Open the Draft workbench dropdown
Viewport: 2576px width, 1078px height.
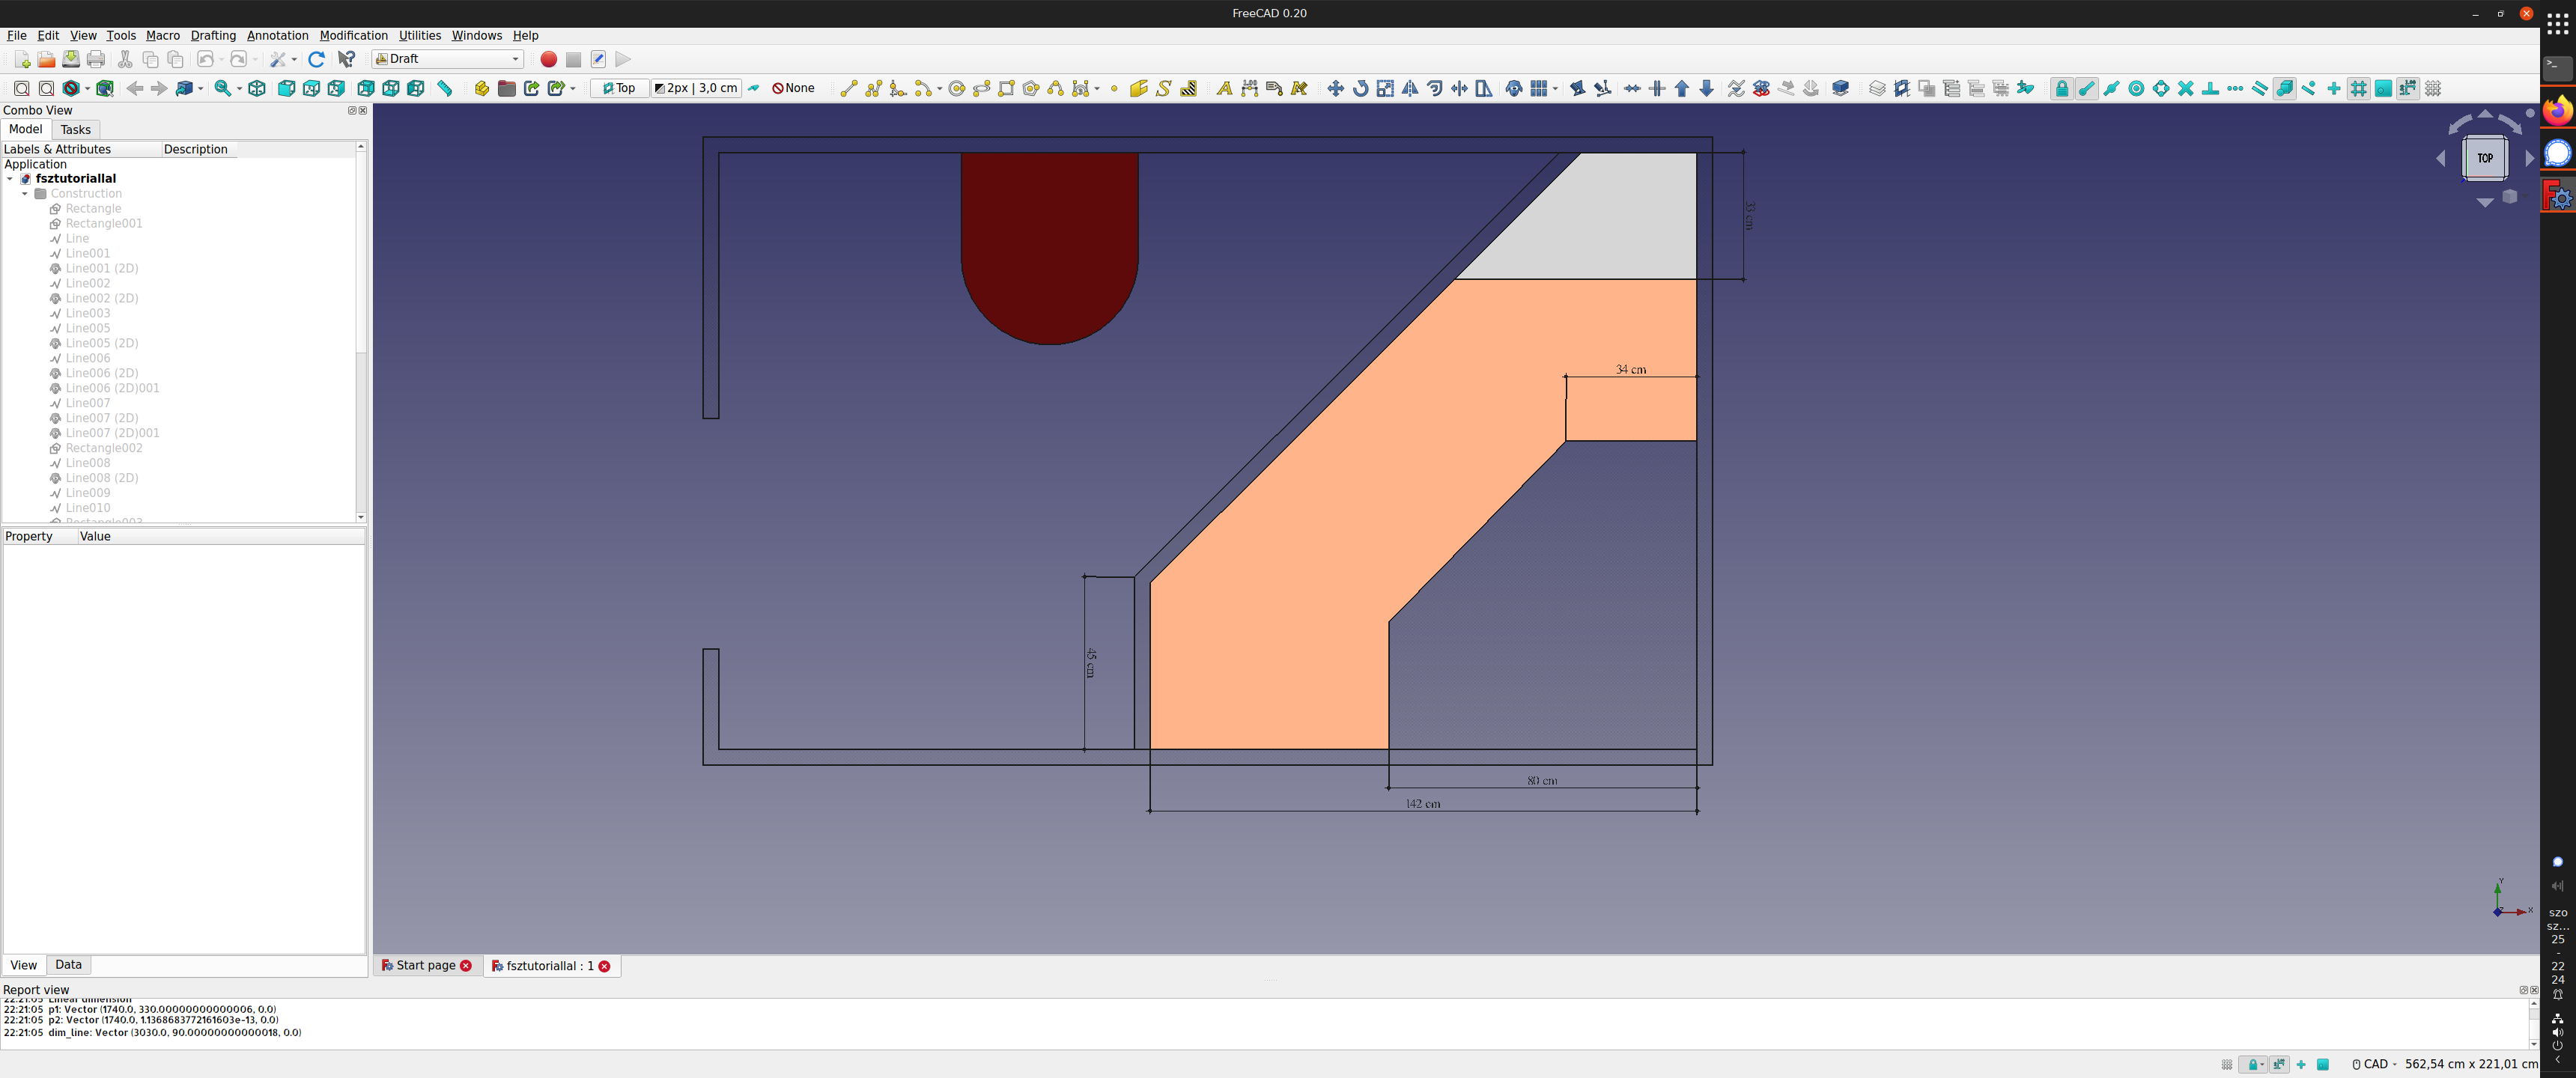(447, 60)
